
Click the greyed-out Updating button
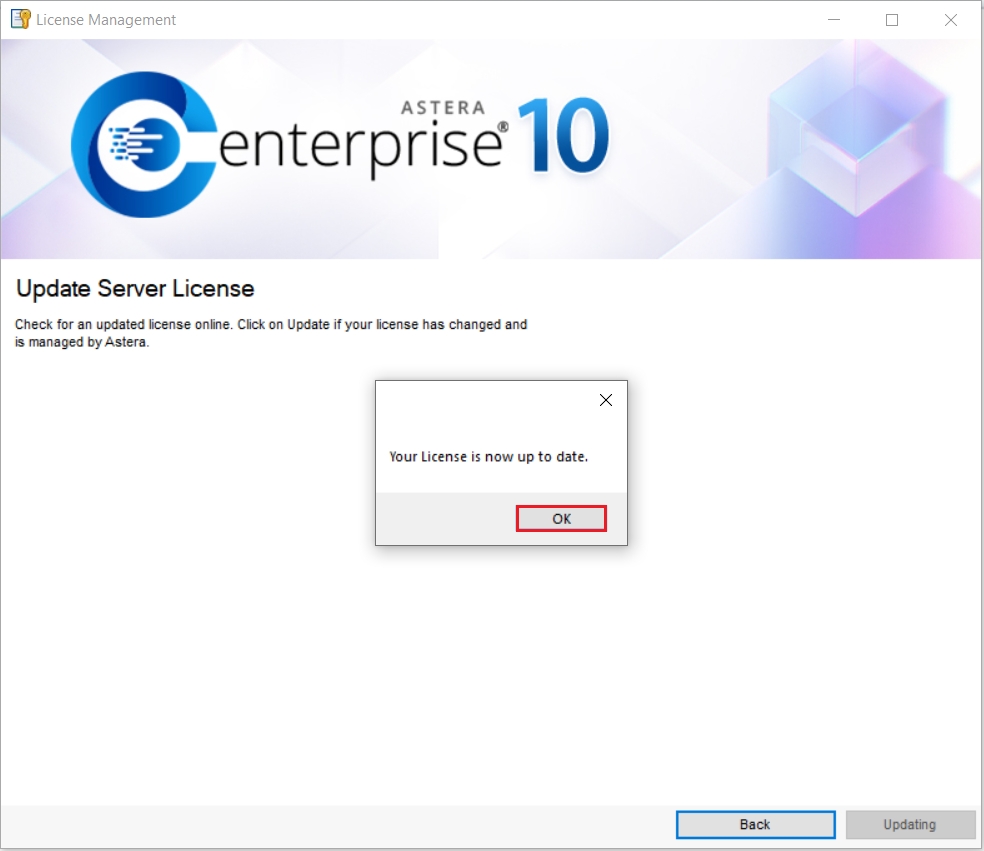[x=910, y=825]
